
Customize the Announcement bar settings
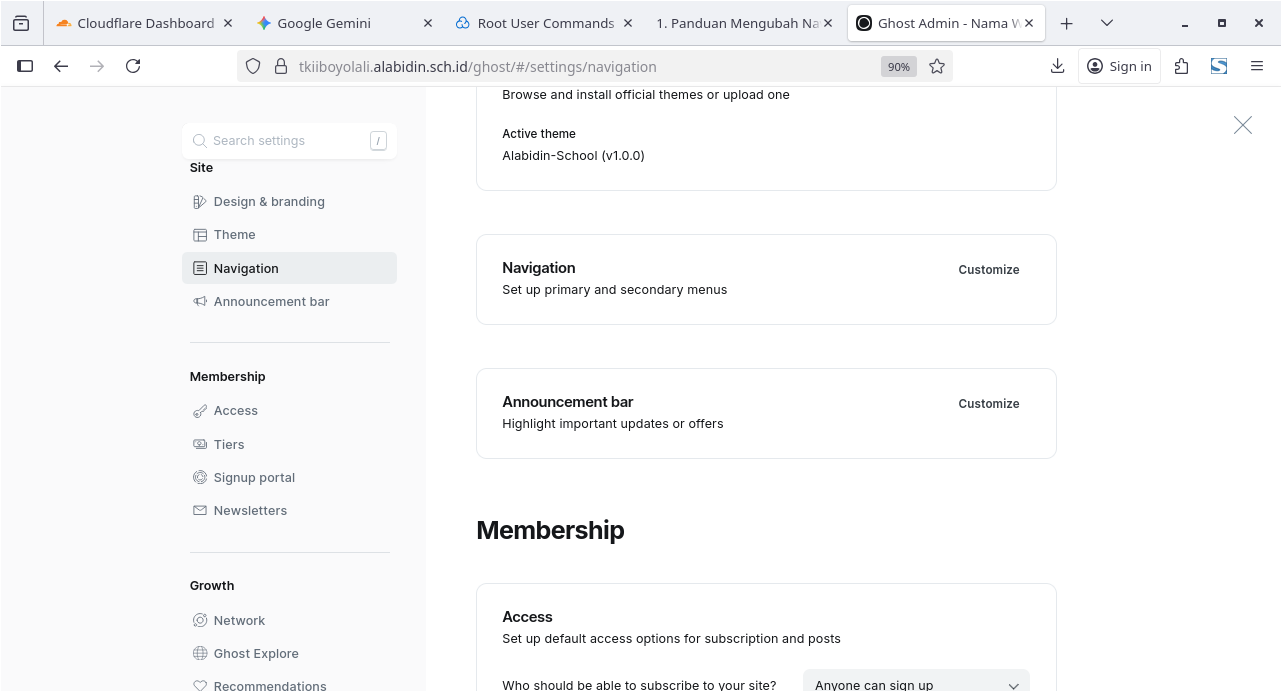(988, 404)
